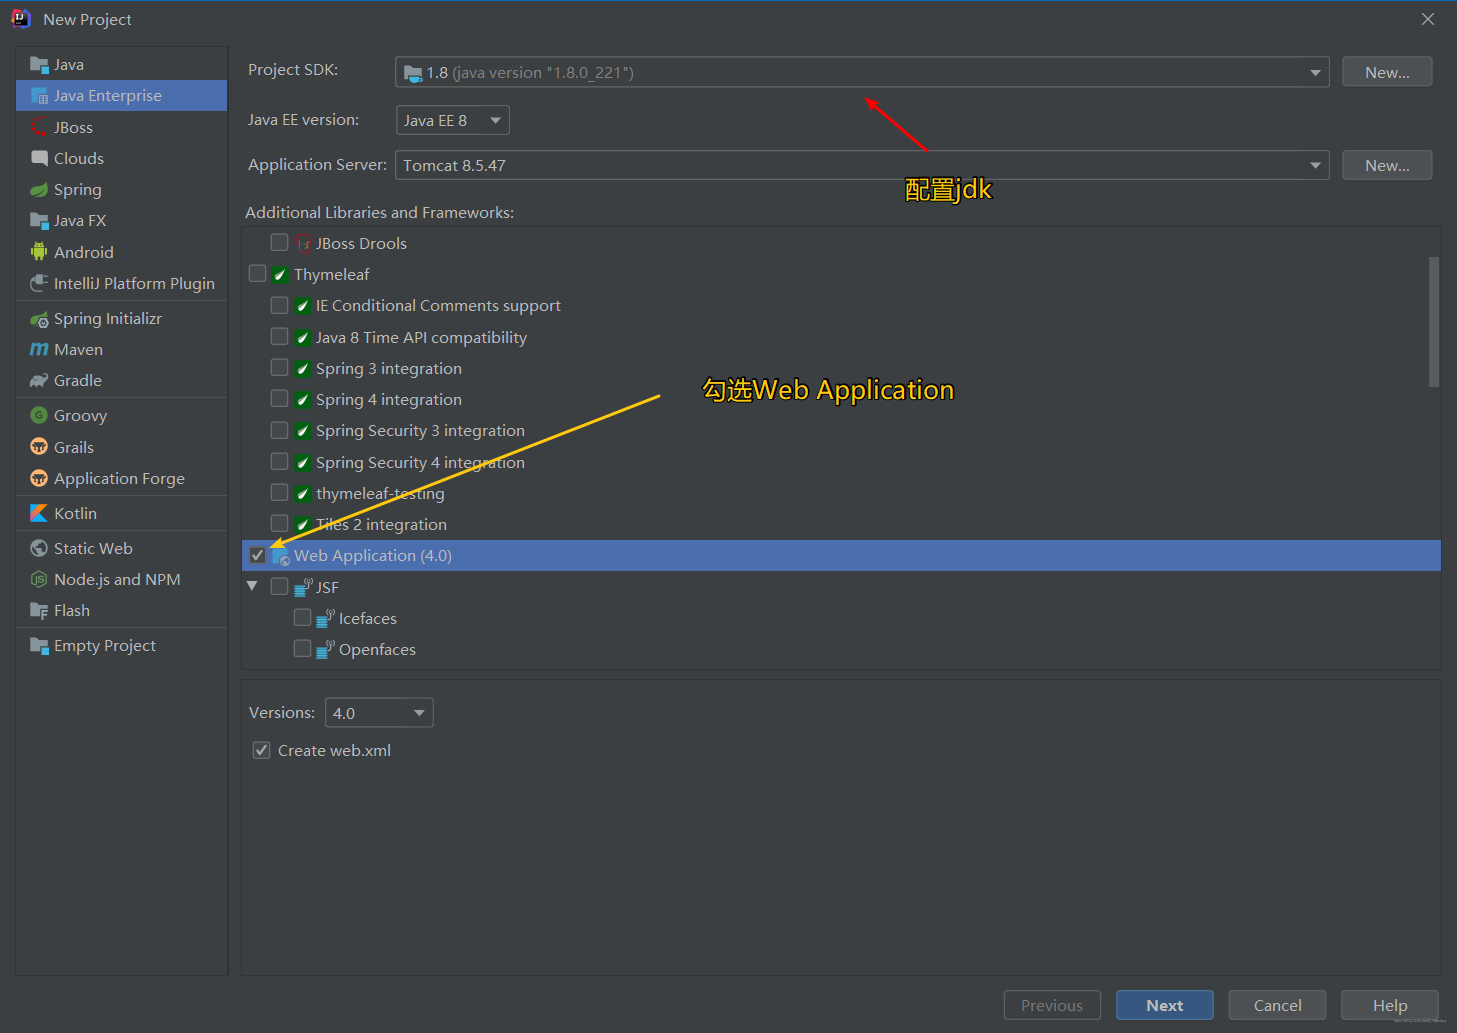1457x1033 pixels.
Task: Enable Java 8 Time API compatibility
Action: [279, 336]
